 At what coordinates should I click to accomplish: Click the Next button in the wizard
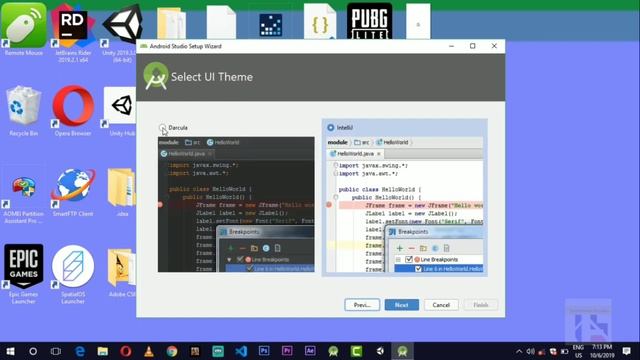402,305
